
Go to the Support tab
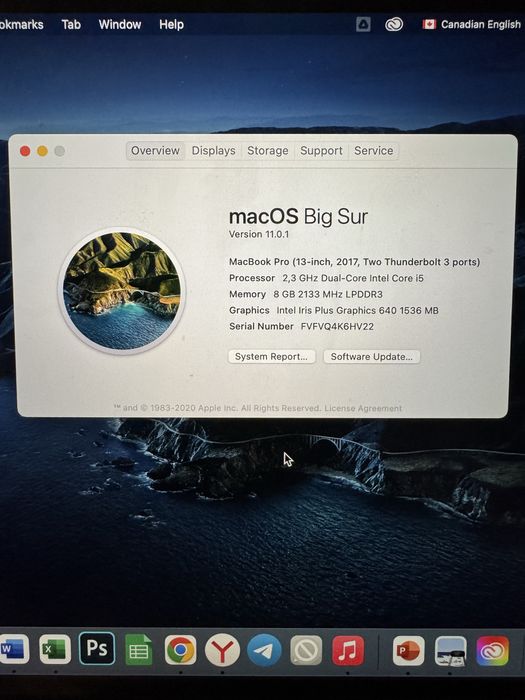click(321, 151)
